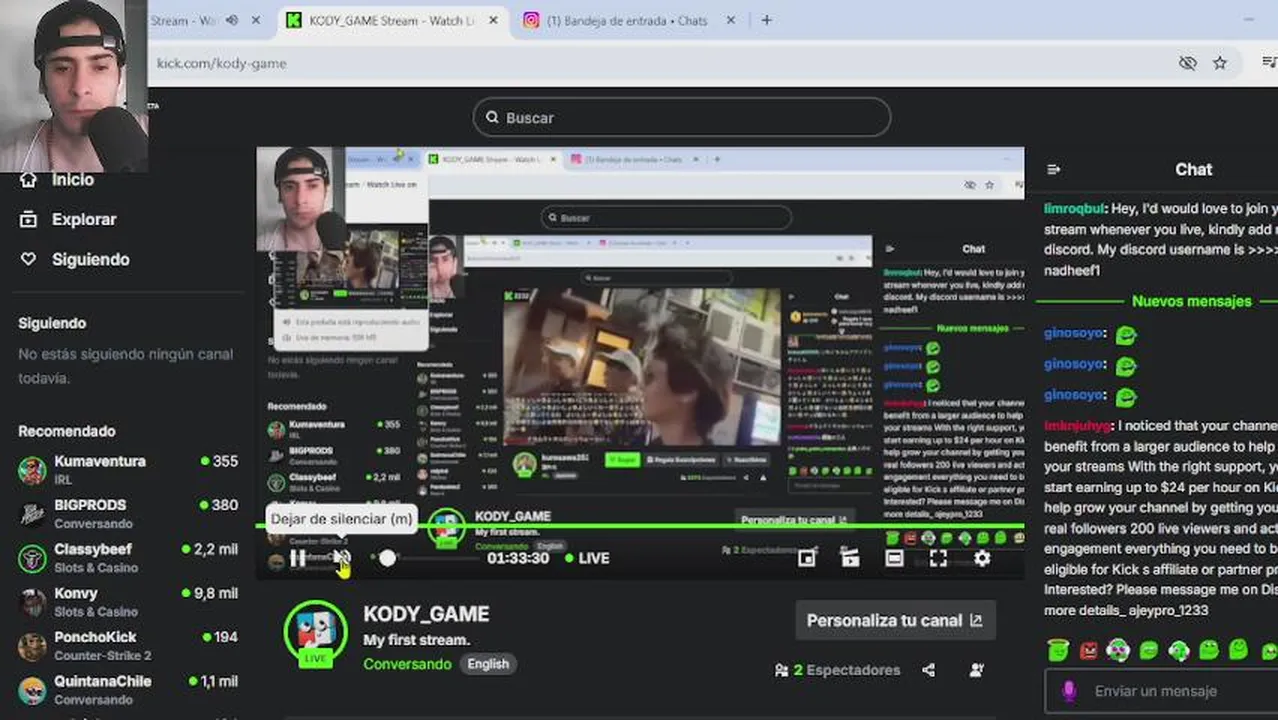The height and width of the screenshot is (720, 1278).
Task: Open the Conversando category link
Action: [x=407, y=664]
